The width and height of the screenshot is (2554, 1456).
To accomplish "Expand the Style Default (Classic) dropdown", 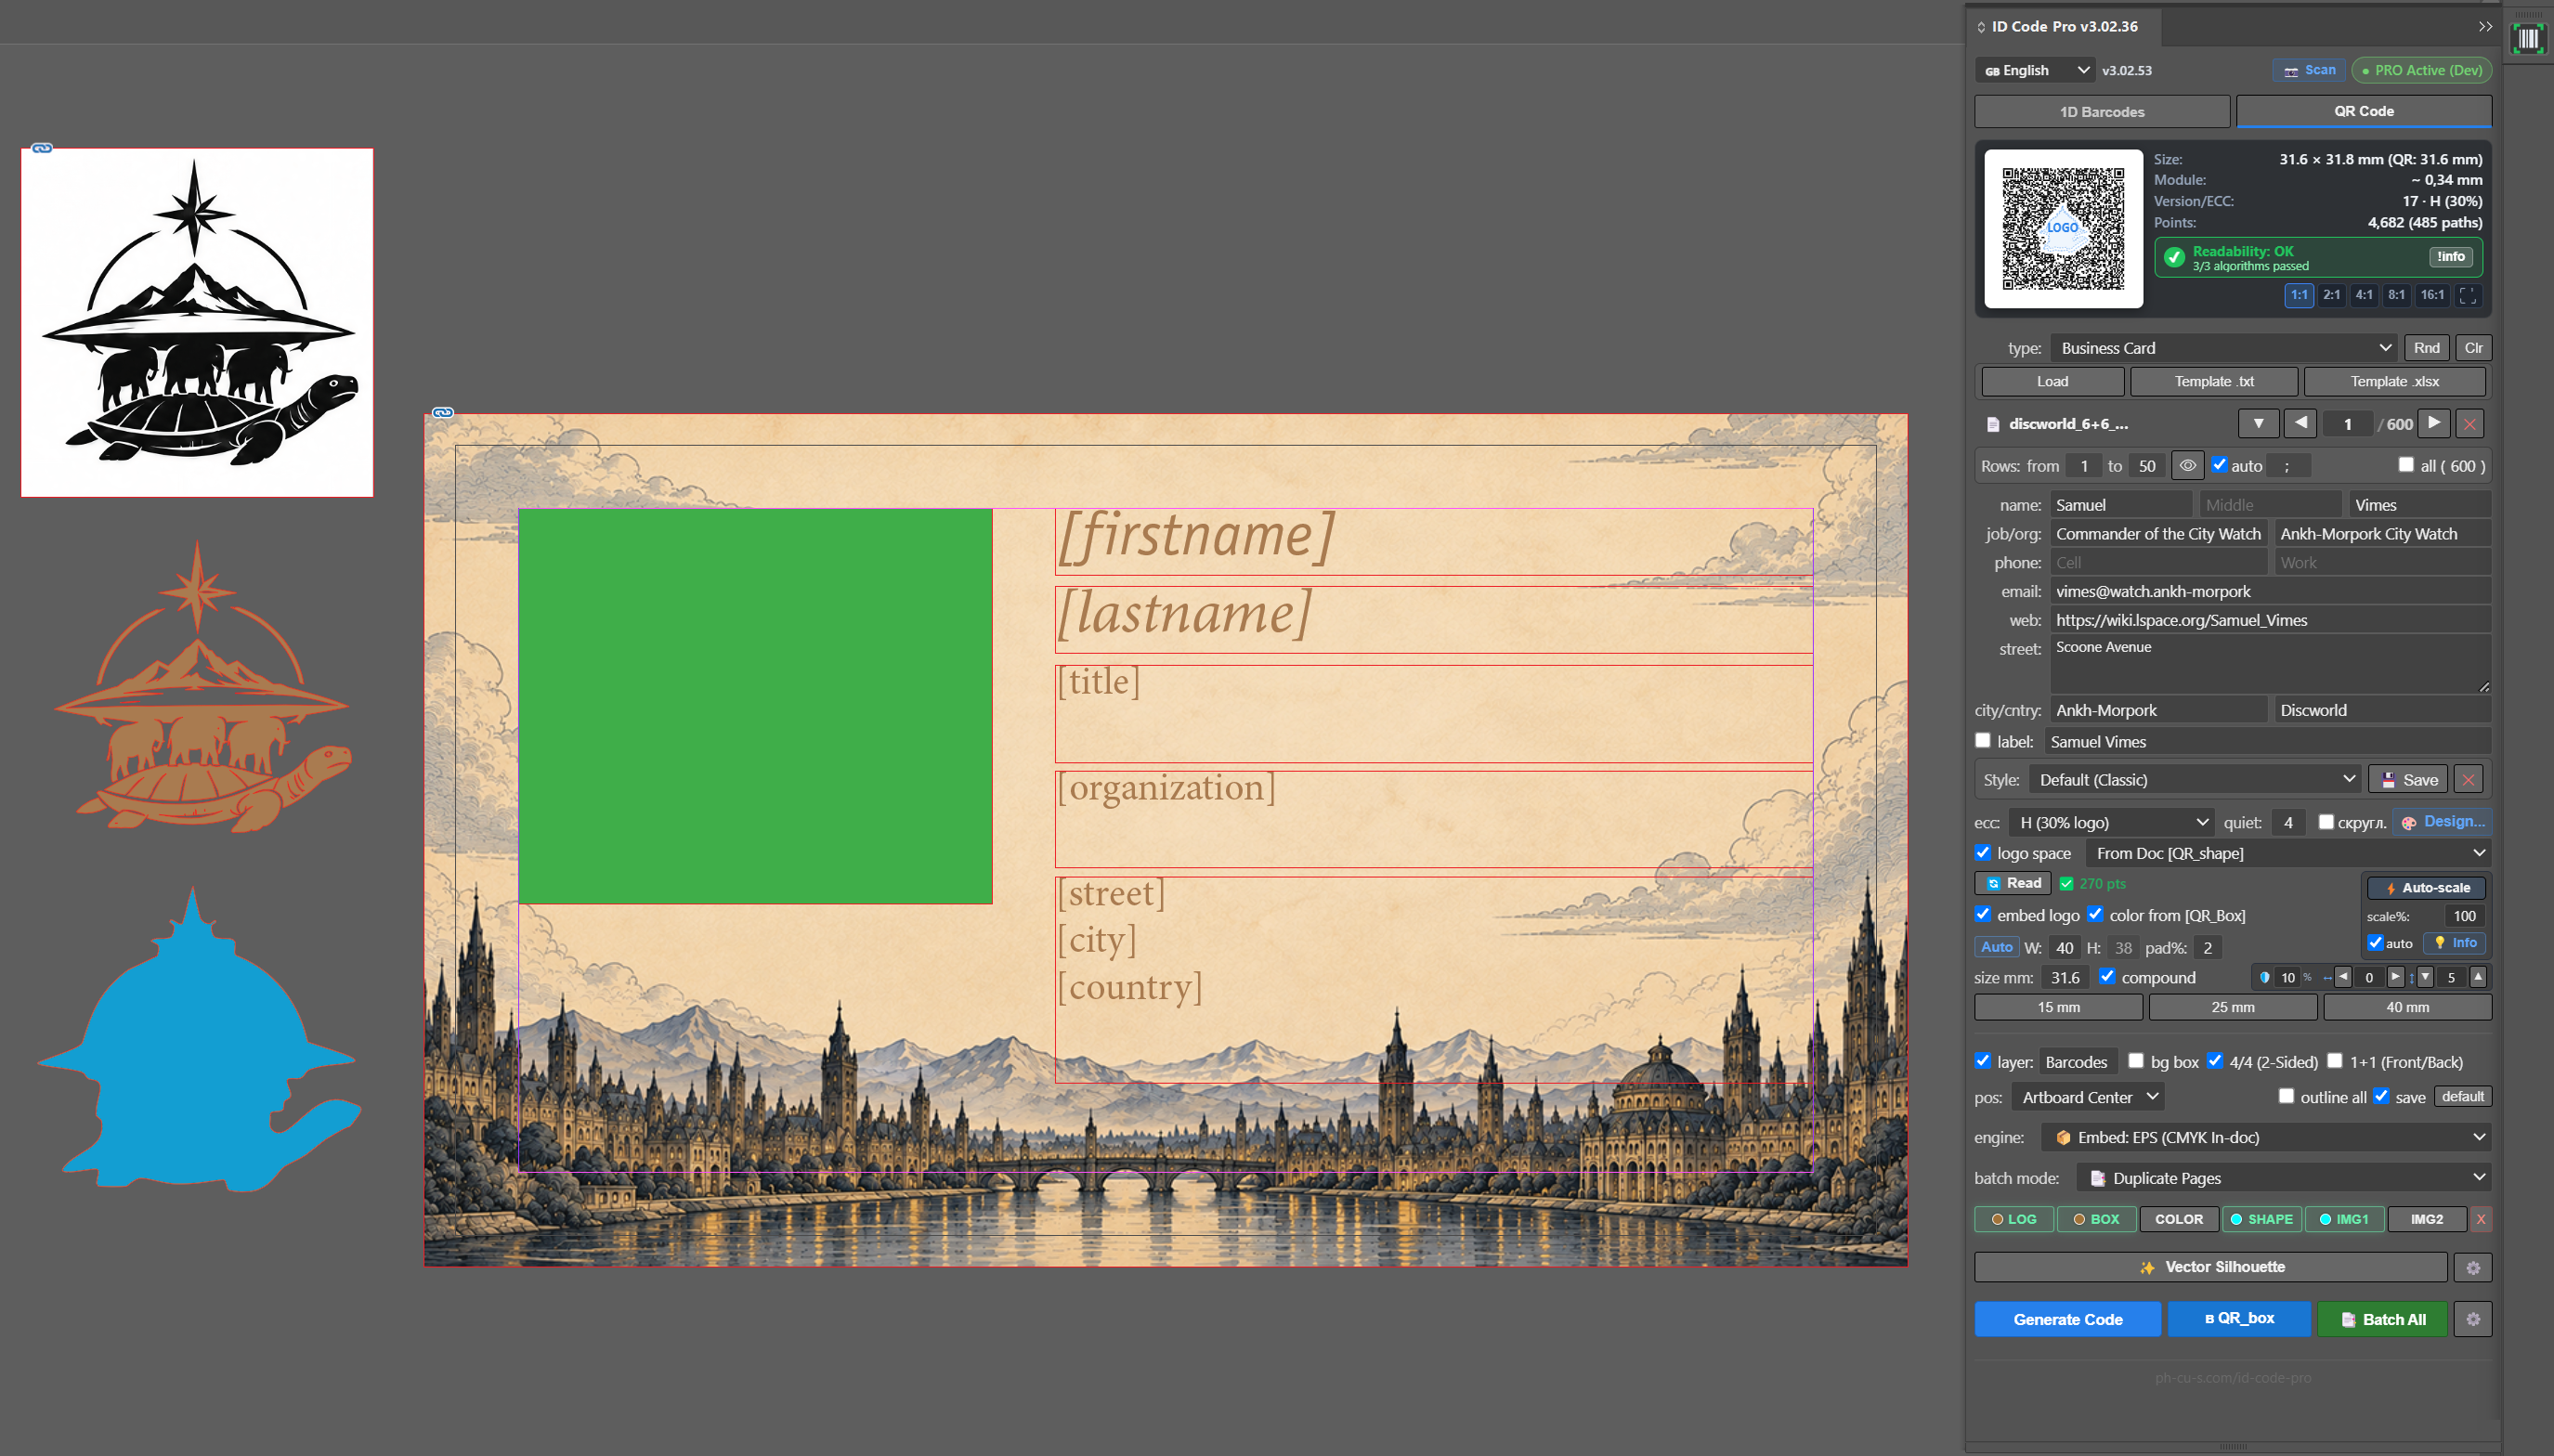I will [x=2195, y=780].
